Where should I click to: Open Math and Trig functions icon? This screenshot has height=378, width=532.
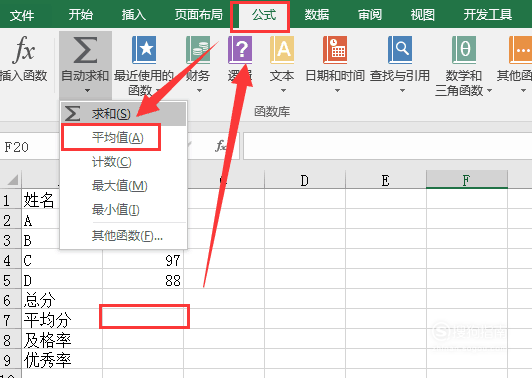click(463, 50)
